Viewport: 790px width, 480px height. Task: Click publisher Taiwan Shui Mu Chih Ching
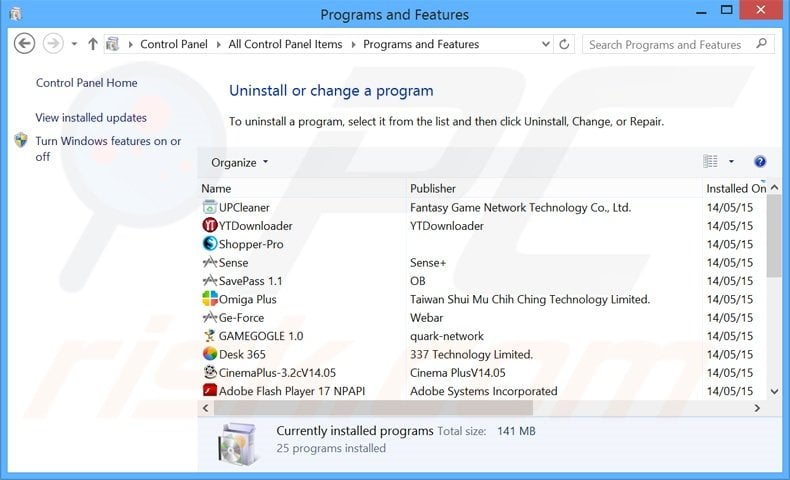point(530,299)
